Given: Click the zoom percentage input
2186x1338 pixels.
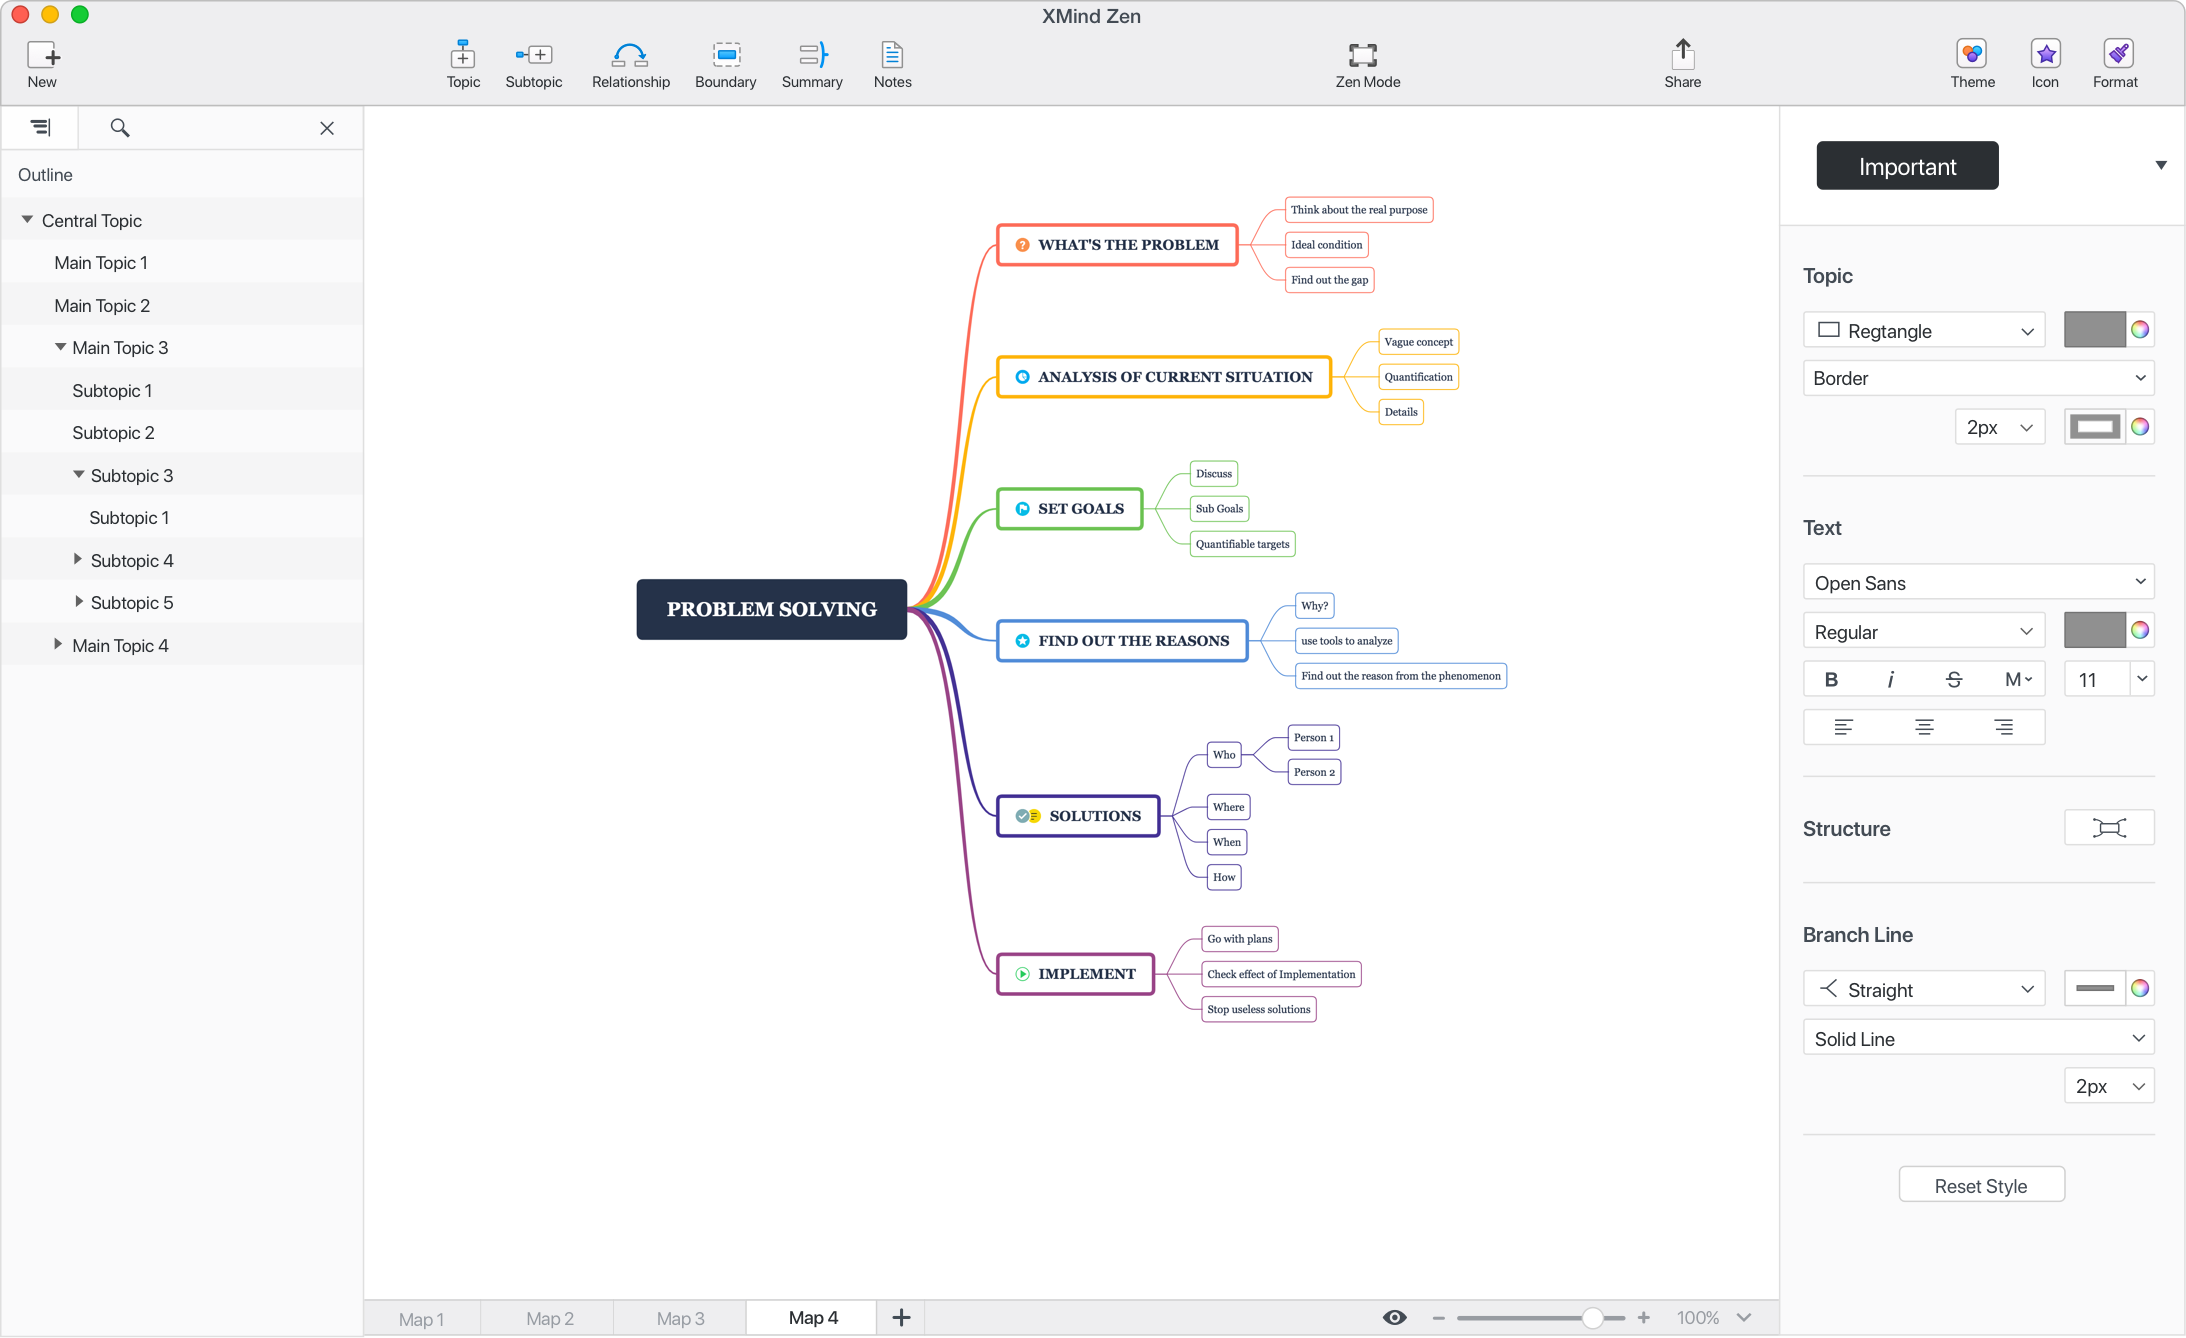Looking at the screenshot, I should click(1705, 1315).
